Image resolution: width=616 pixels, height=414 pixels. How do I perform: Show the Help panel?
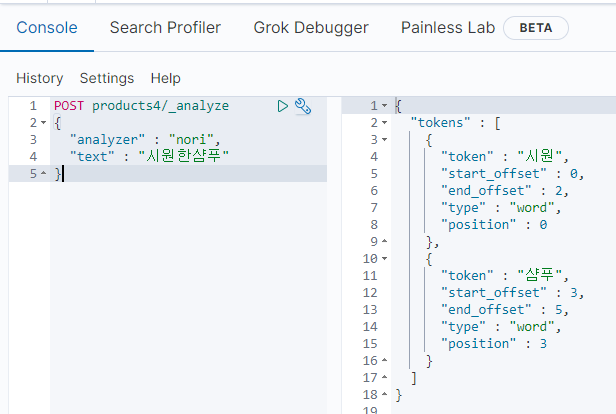coord(165,78)
